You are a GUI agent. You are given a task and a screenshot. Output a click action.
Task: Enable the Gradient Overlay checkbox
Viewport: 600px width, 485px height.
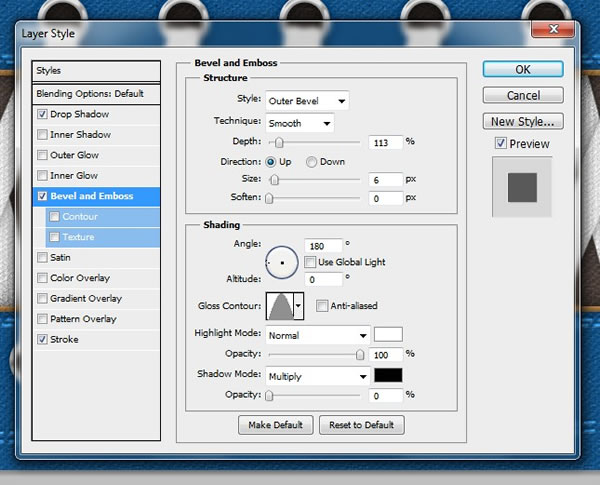coord(42,298)
